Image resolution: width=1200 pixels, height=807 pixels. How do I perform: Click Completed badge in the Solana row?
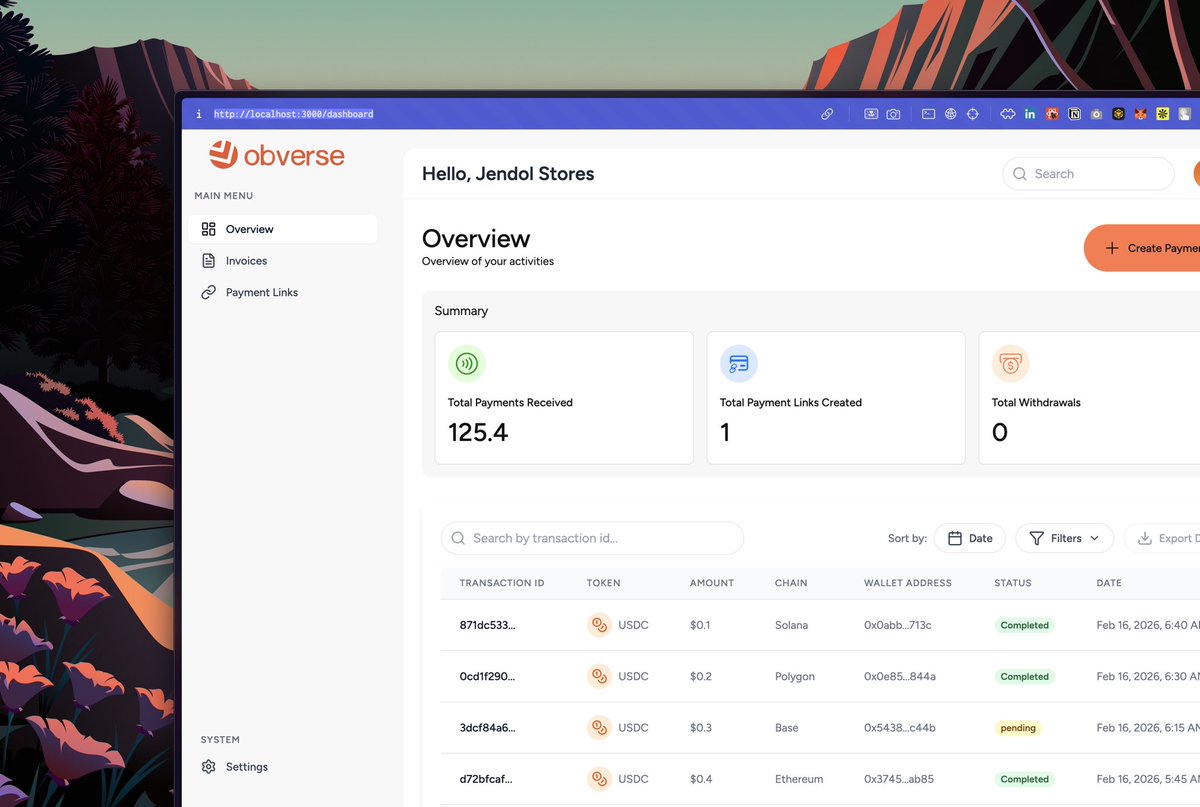pyautogui.click(x=1025, y=625)
